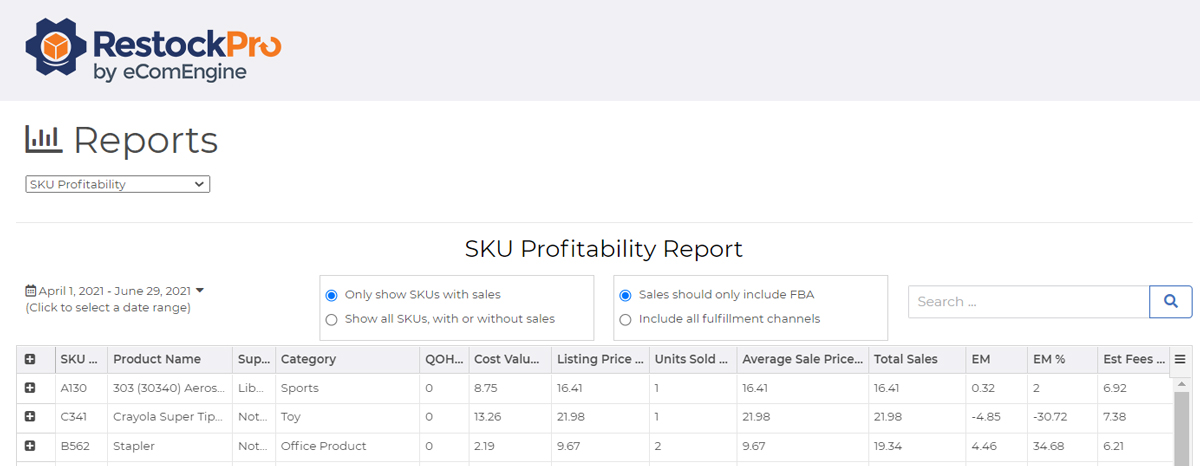Click the table vertical scrollbar up arrow
The height and width of the screenshot is (466, 1200).
tap(1181, 384)
